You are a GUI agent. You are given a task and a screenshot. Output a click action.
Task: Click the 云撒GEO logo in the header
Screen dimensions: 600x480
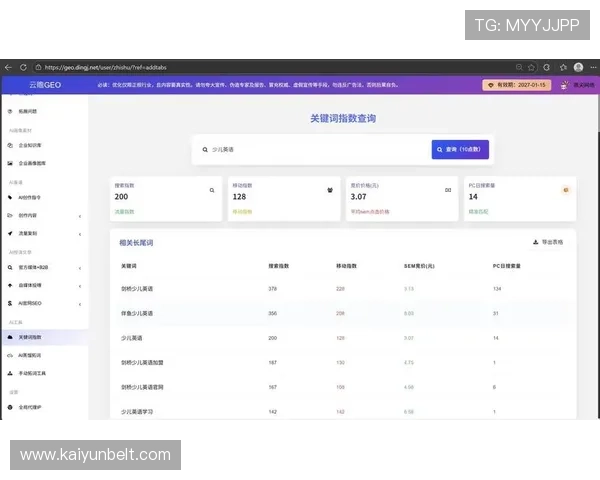pos(45,85)
